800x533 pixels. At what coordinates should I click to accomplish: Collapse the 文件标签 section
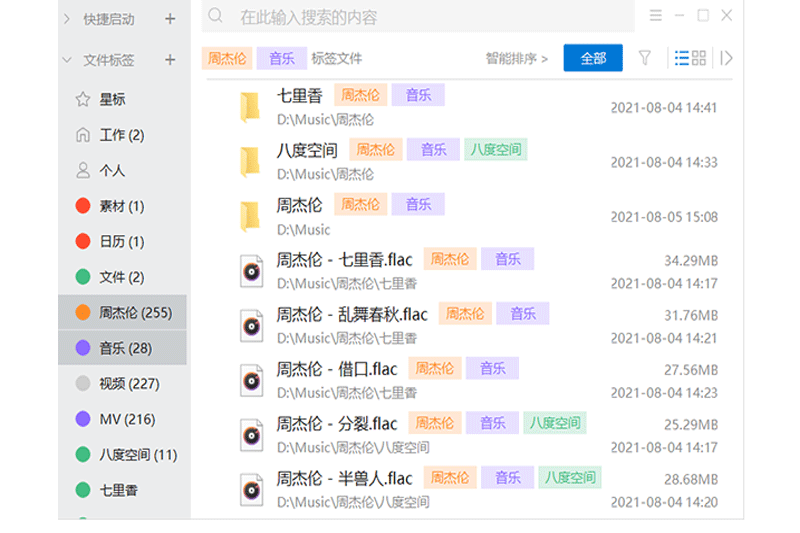[67, 60]
